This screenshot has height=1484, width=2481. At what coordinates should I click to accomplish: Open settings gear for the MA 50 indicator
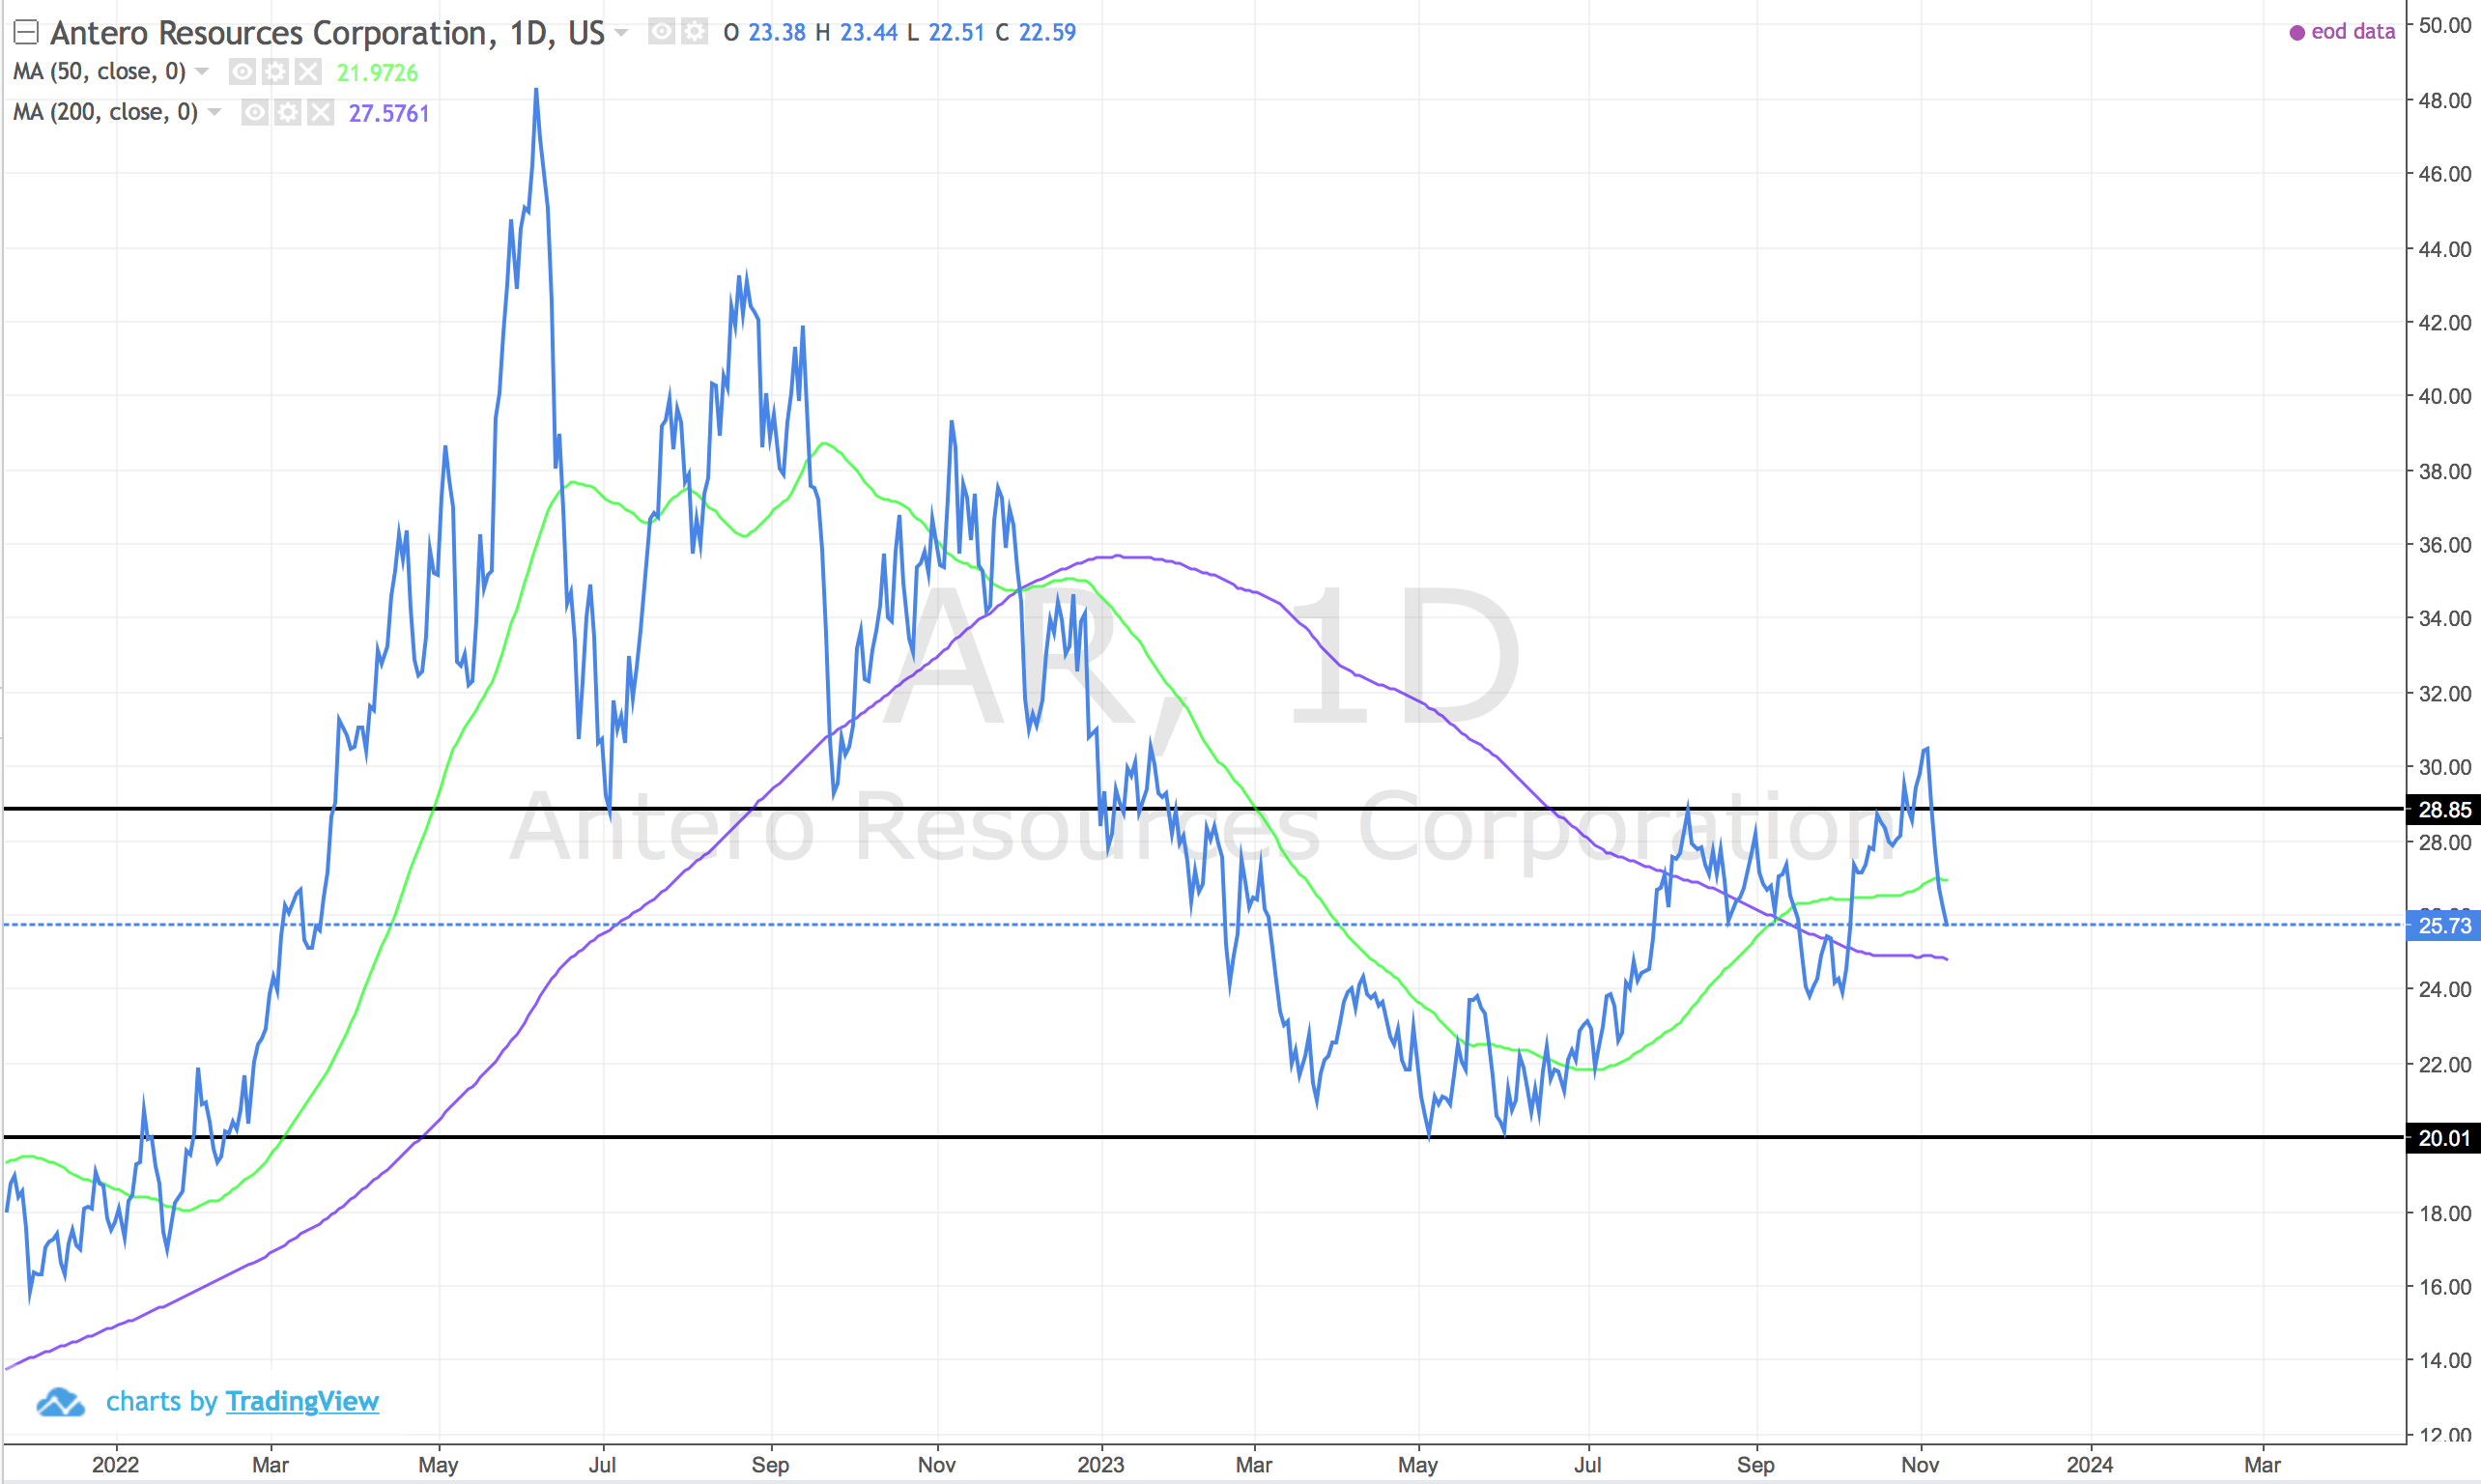[275, 72]
